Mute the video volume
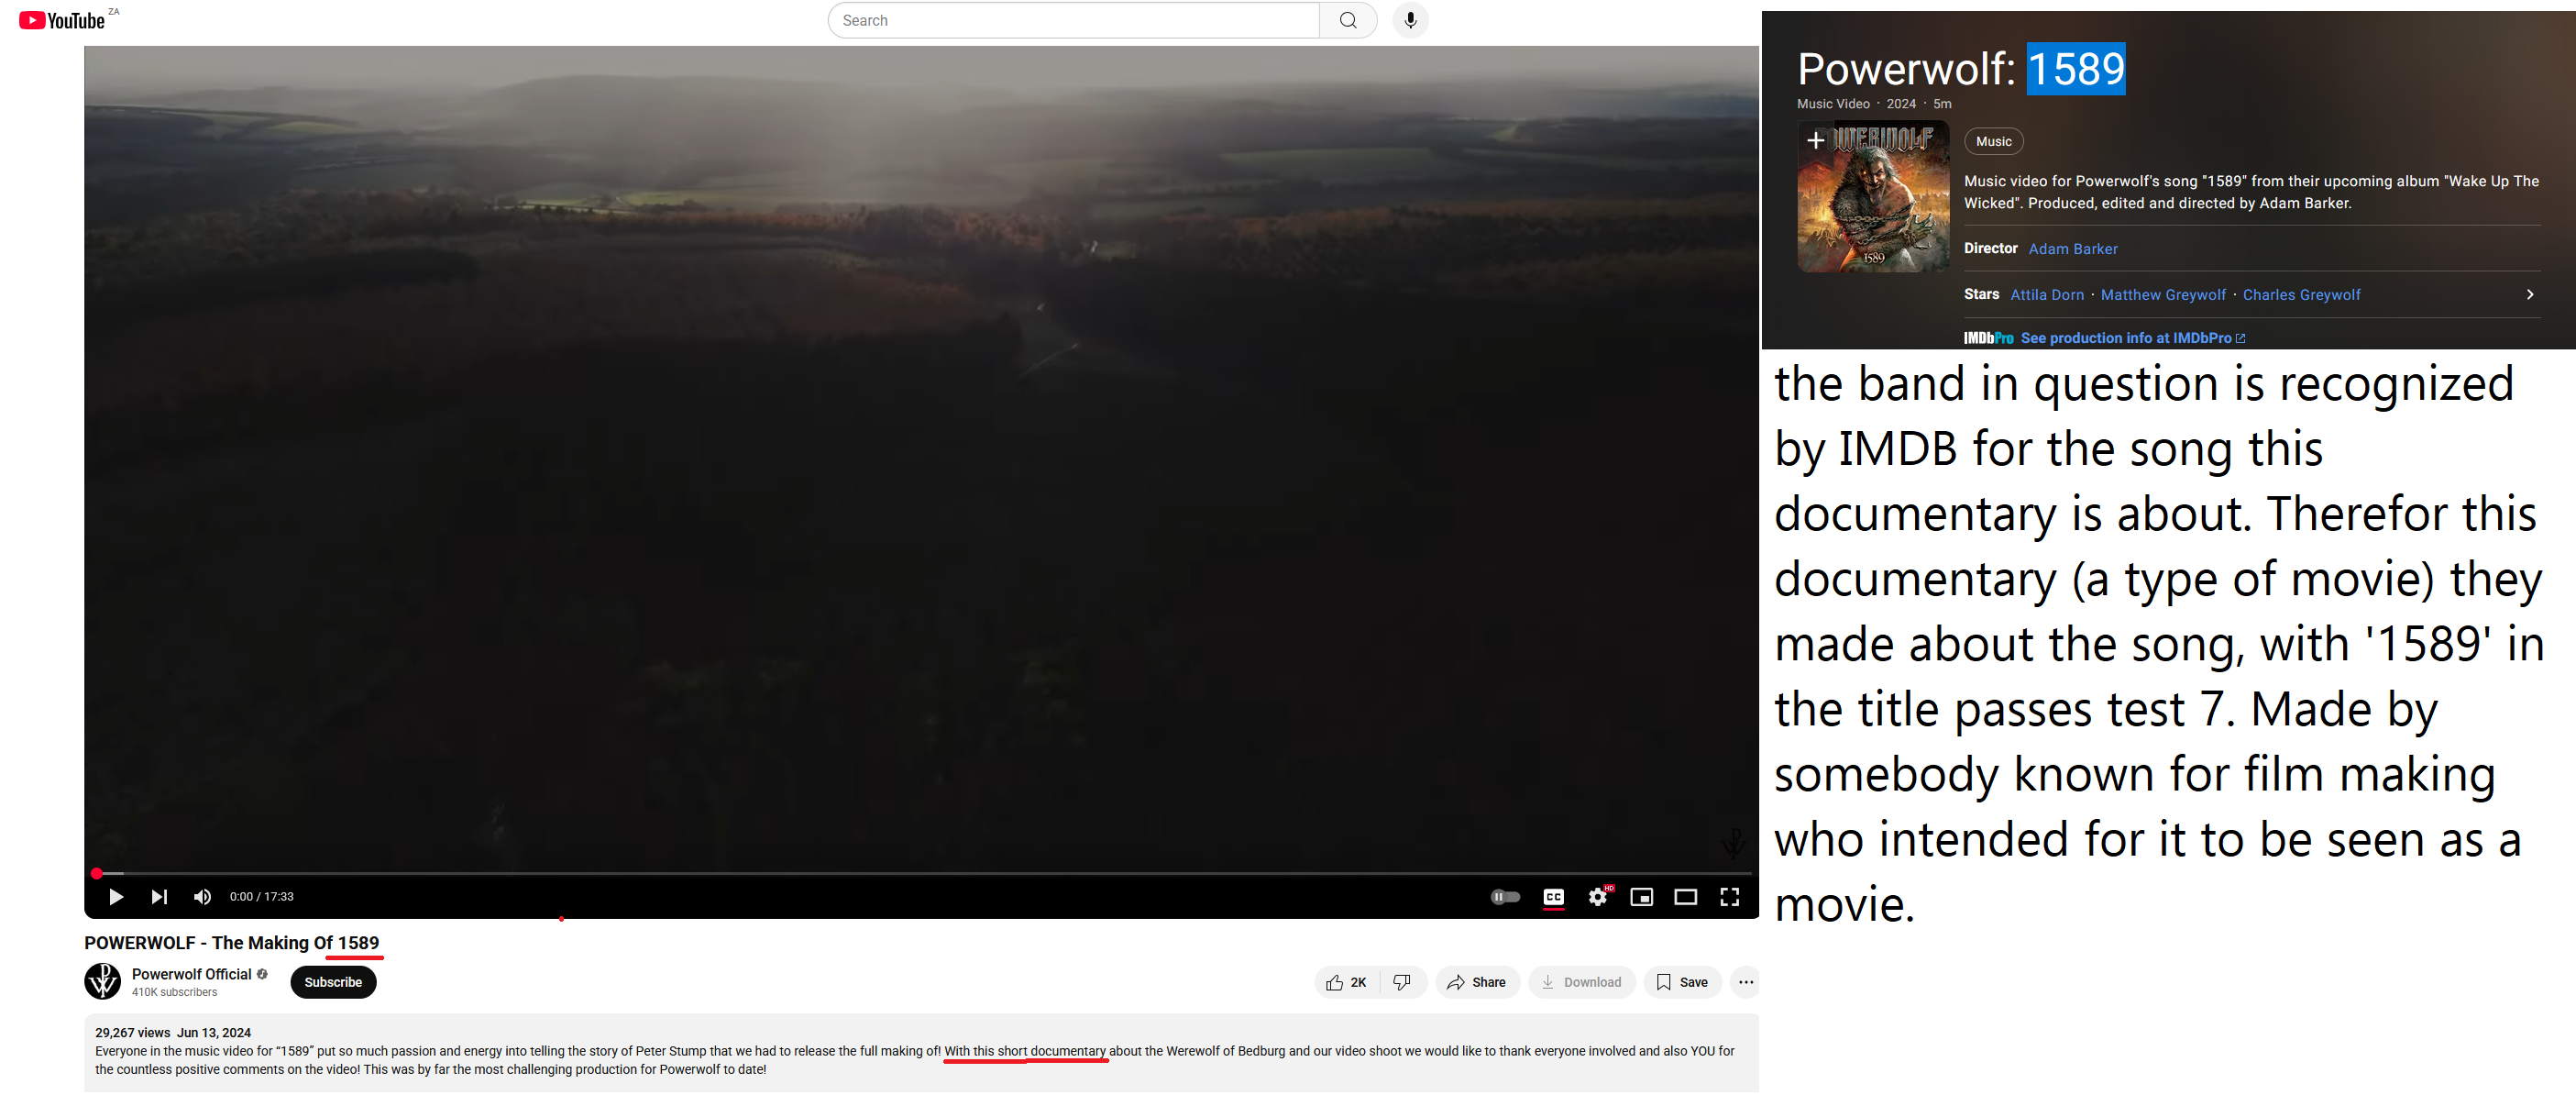 pyautogui.click(x=202, y=897)
